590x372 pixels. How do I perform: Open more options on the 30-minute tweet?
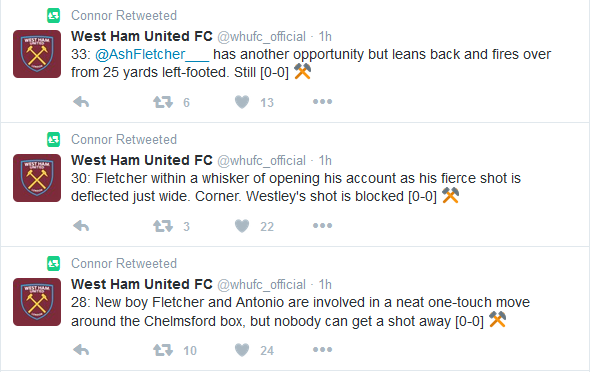(x=322, y=226)
